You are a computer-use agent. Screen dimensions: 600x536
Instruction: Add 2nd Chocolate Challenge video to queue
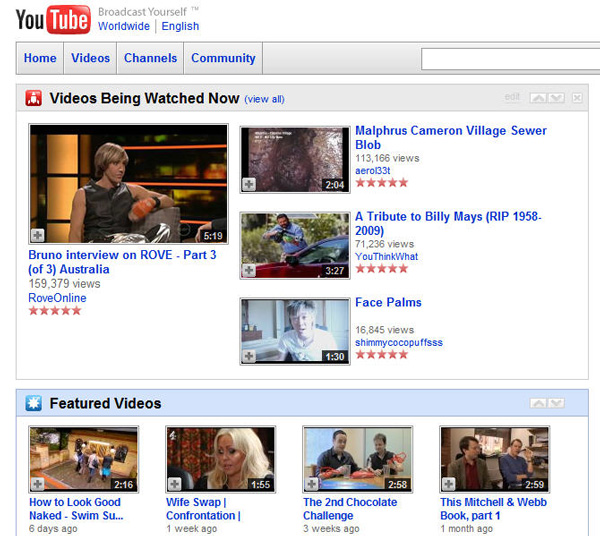tap(311, 484)
